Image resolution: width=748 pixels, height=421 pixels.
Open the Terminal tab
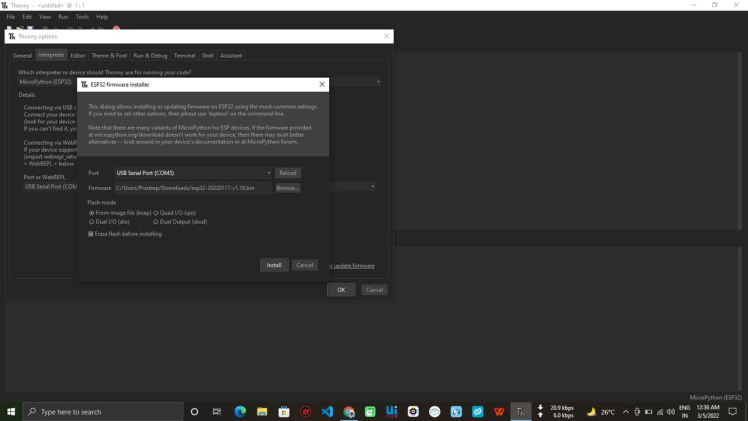pyautogui.click(x=185, y=55)
